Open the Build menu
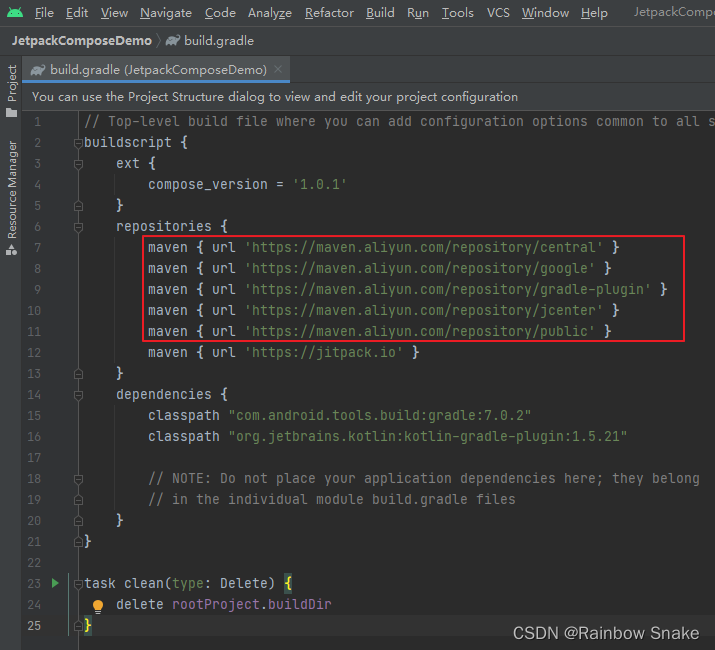Screen dimensions: 715x650 click(x=380, y=13)
